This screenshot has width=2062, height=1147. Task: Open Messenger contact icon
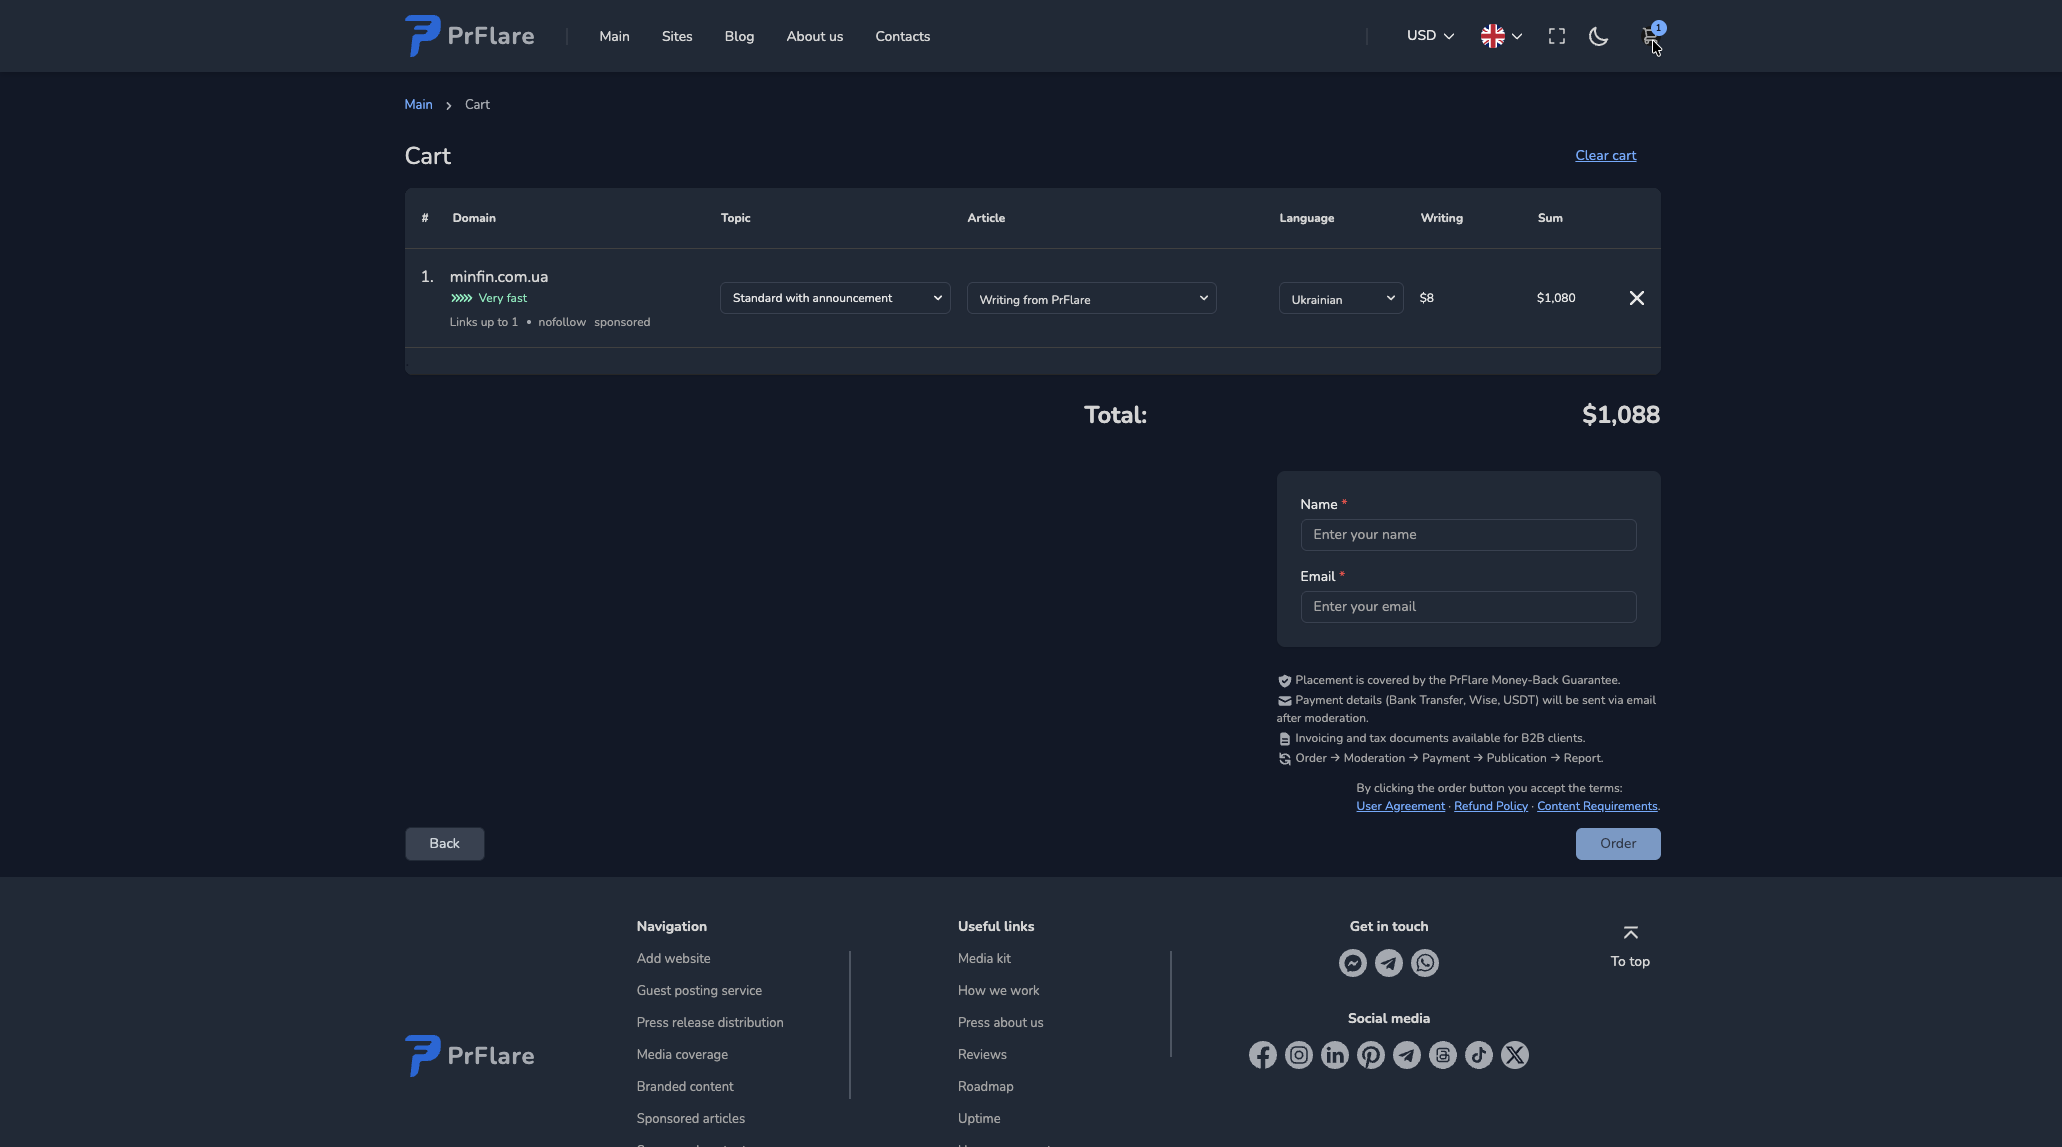(x=1352, y=963)
